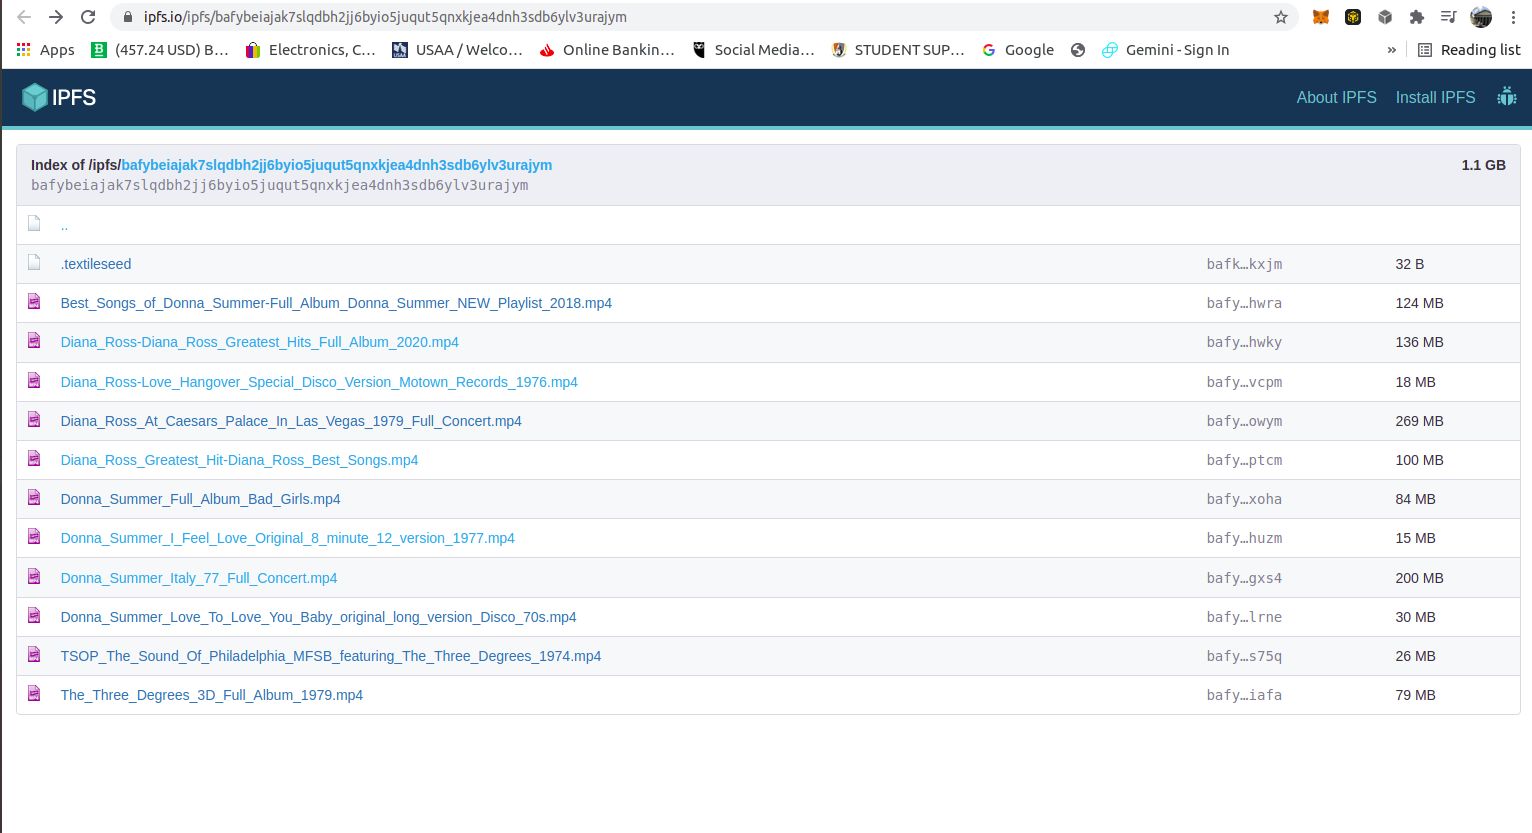Viewport: 1532px width, 833px height.
Task: Open the Extensions puzzle piece menu
Action: (1416, 17)
